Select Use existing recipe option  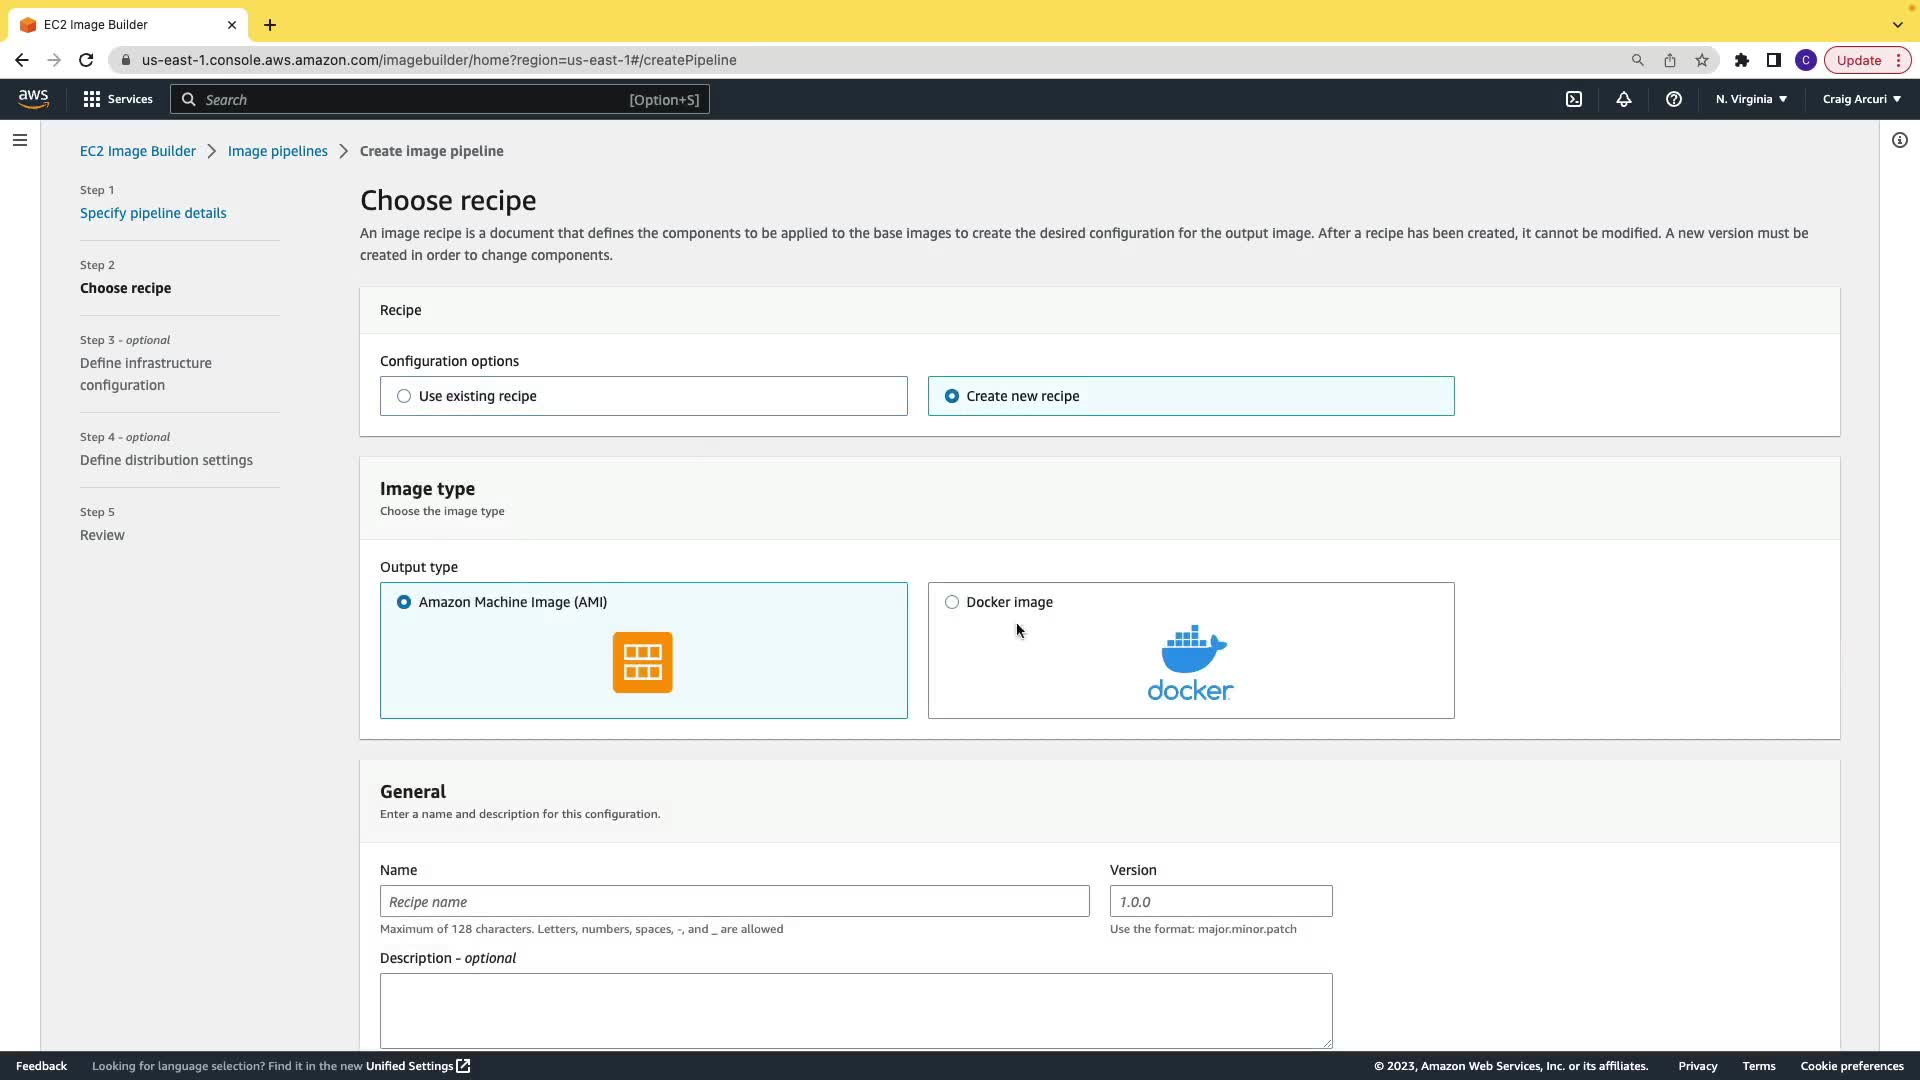click(404, 396)
